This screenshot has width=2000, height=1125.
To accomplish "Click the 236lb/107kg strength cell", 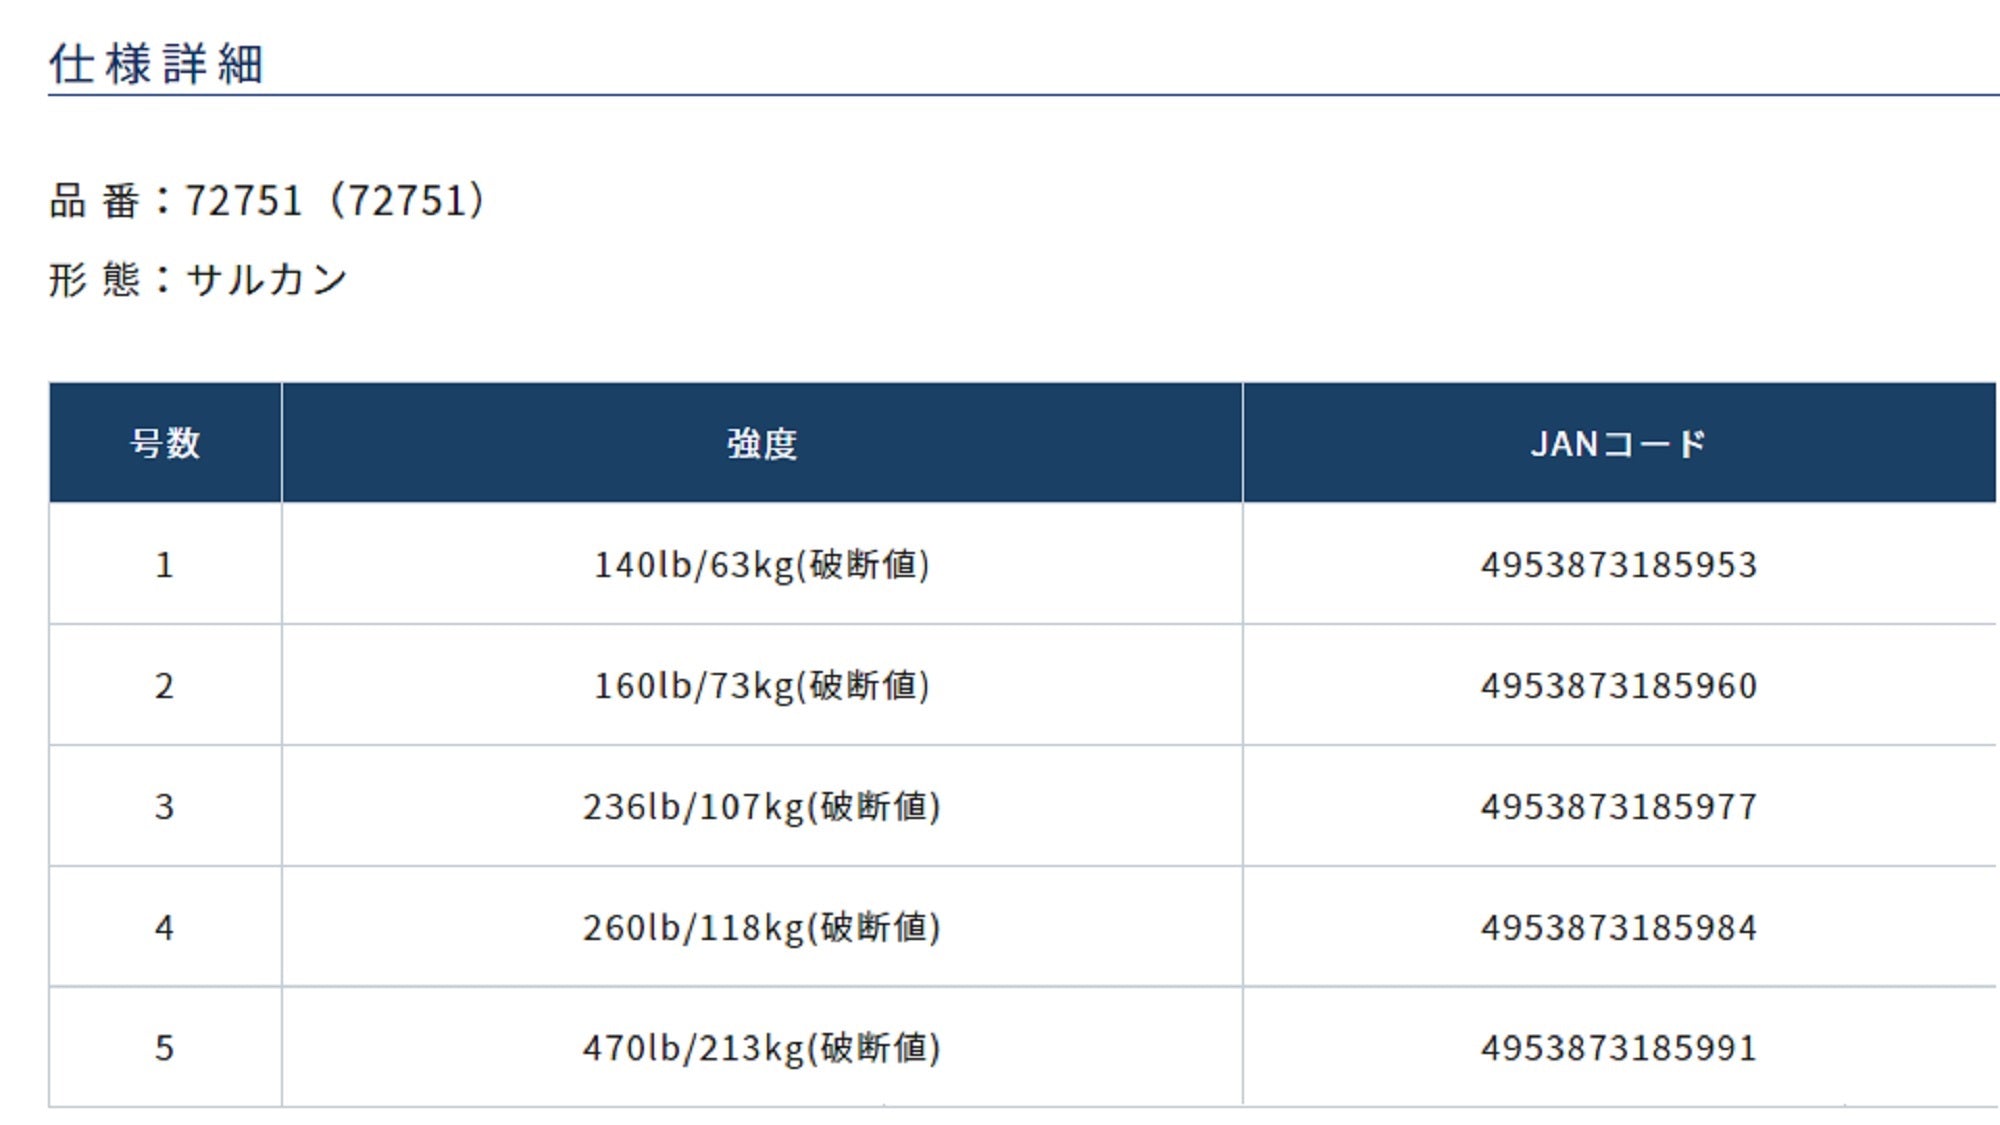I will tap(762, 807).
